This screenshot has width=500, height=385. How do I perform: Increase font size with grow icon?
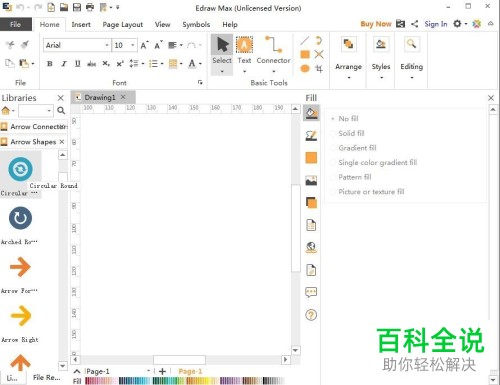coord(144,45)
